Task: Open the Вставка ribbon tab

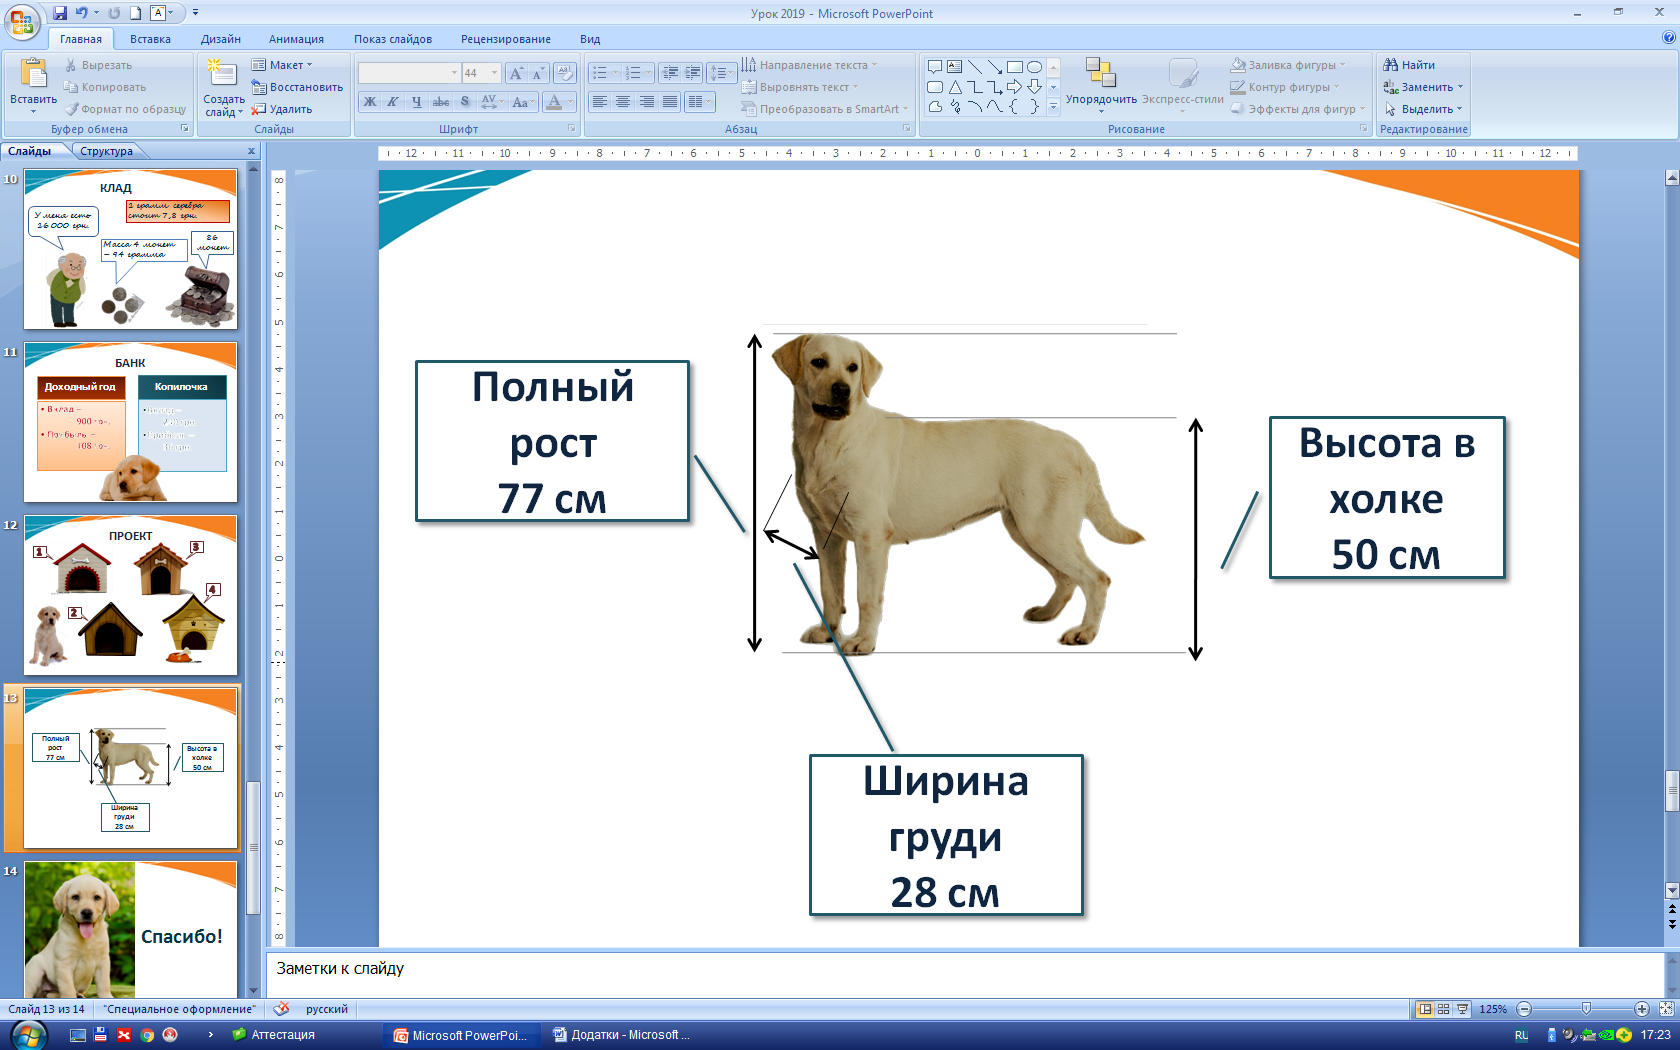Action: pyautogui.click(x=150, y=39)
